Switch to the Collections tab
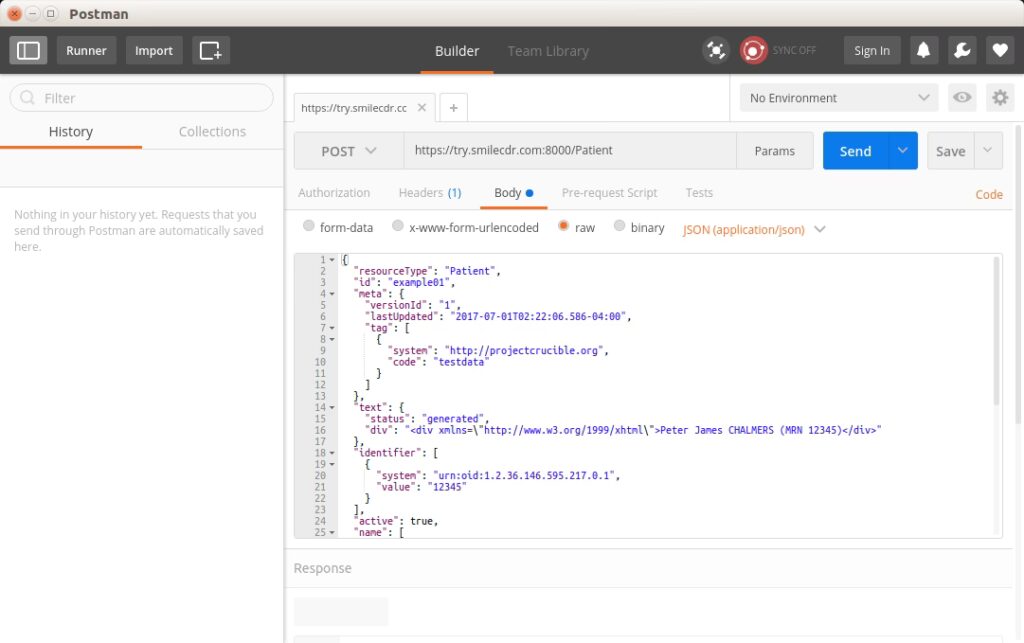Screen dimensions: 1024x643 pos(212,132)
